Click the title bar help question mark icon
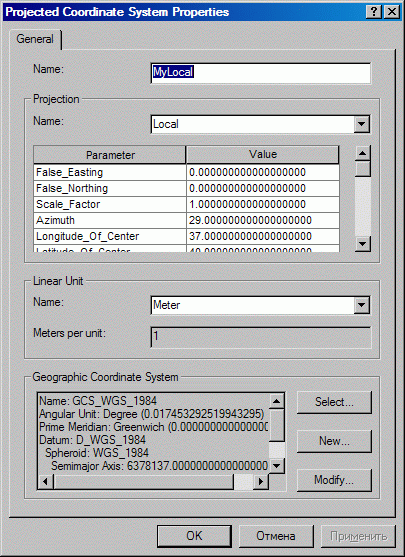Screen dimensions: 405x557 click(x=374, y=12)
